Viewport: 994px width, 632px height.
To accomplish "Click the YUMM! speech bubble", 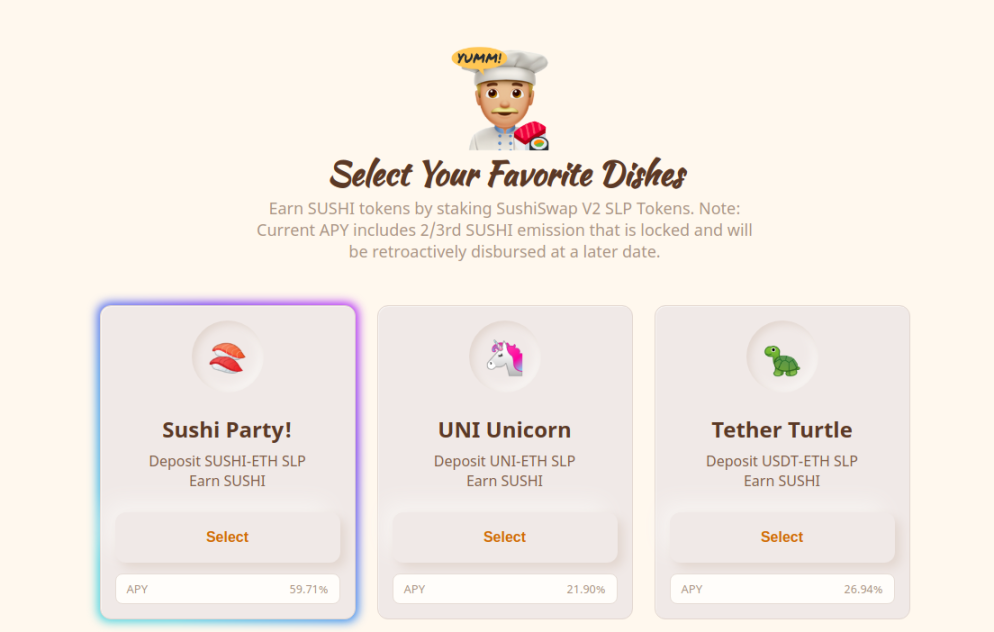I will pos(479,58).
